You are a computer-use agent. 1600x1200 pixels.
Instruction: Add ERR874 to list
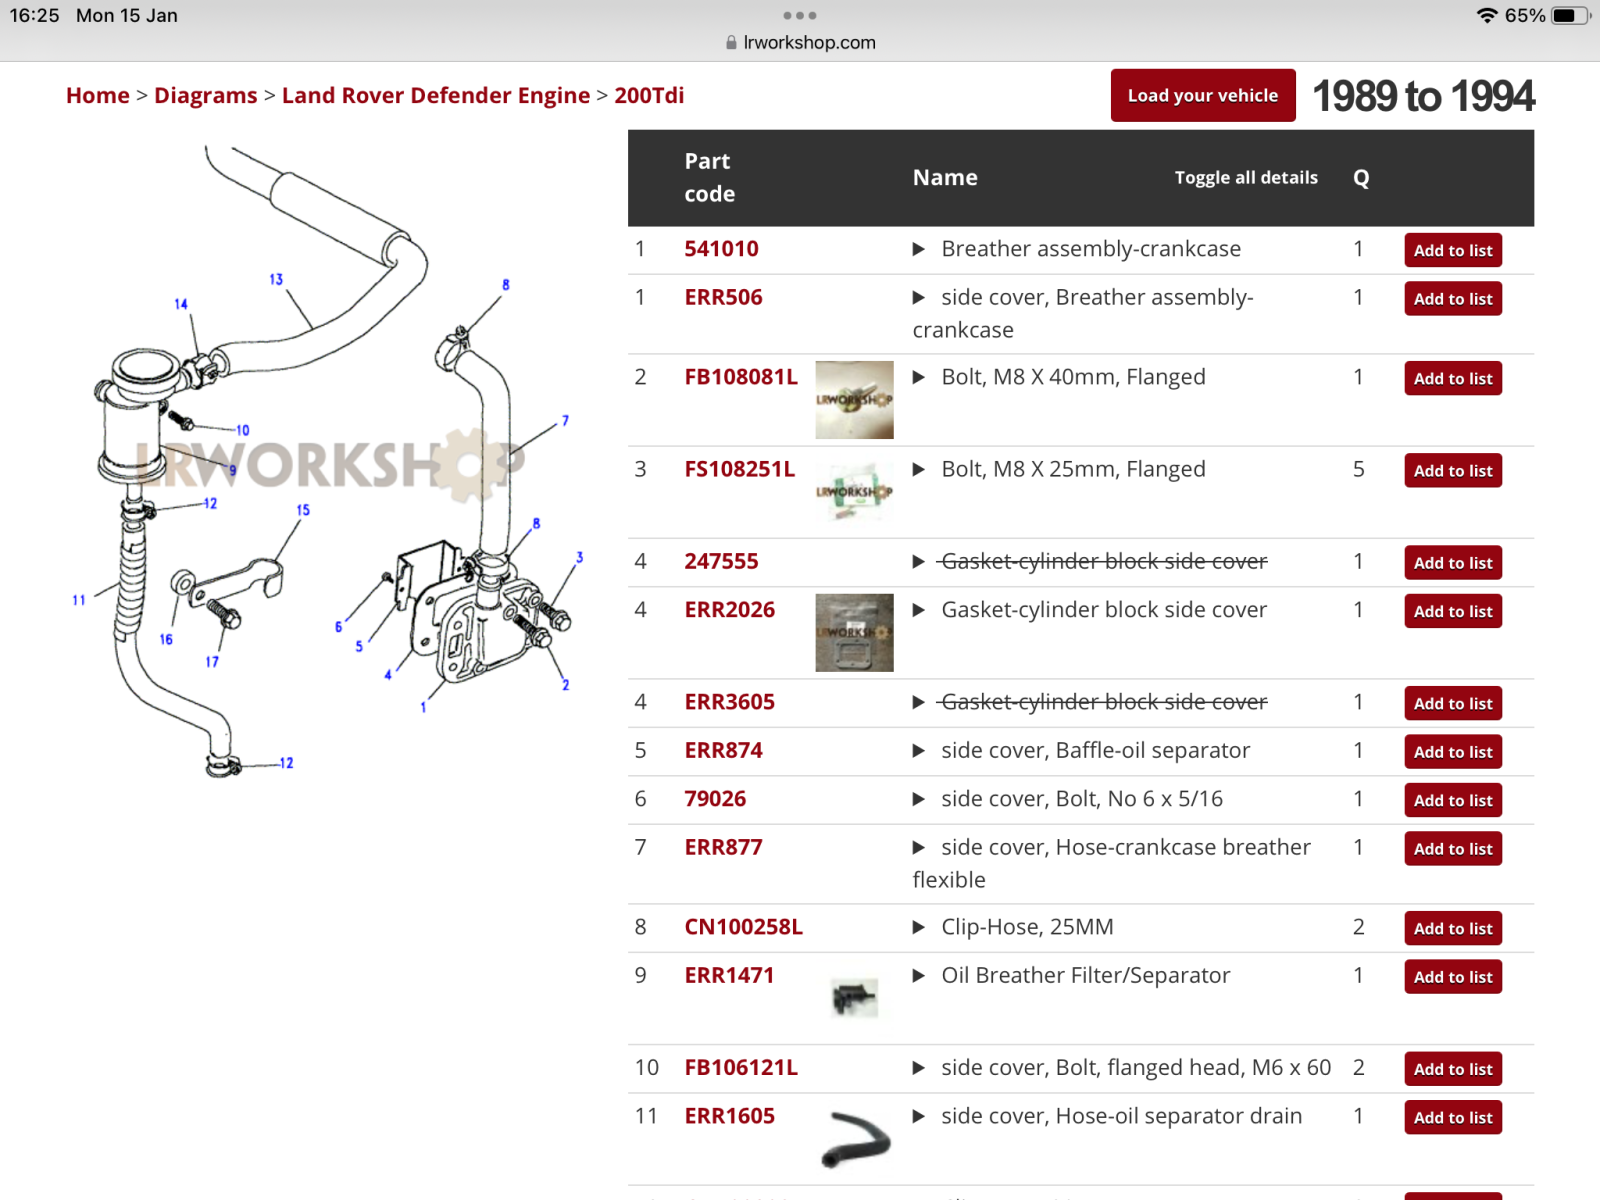1453,752
